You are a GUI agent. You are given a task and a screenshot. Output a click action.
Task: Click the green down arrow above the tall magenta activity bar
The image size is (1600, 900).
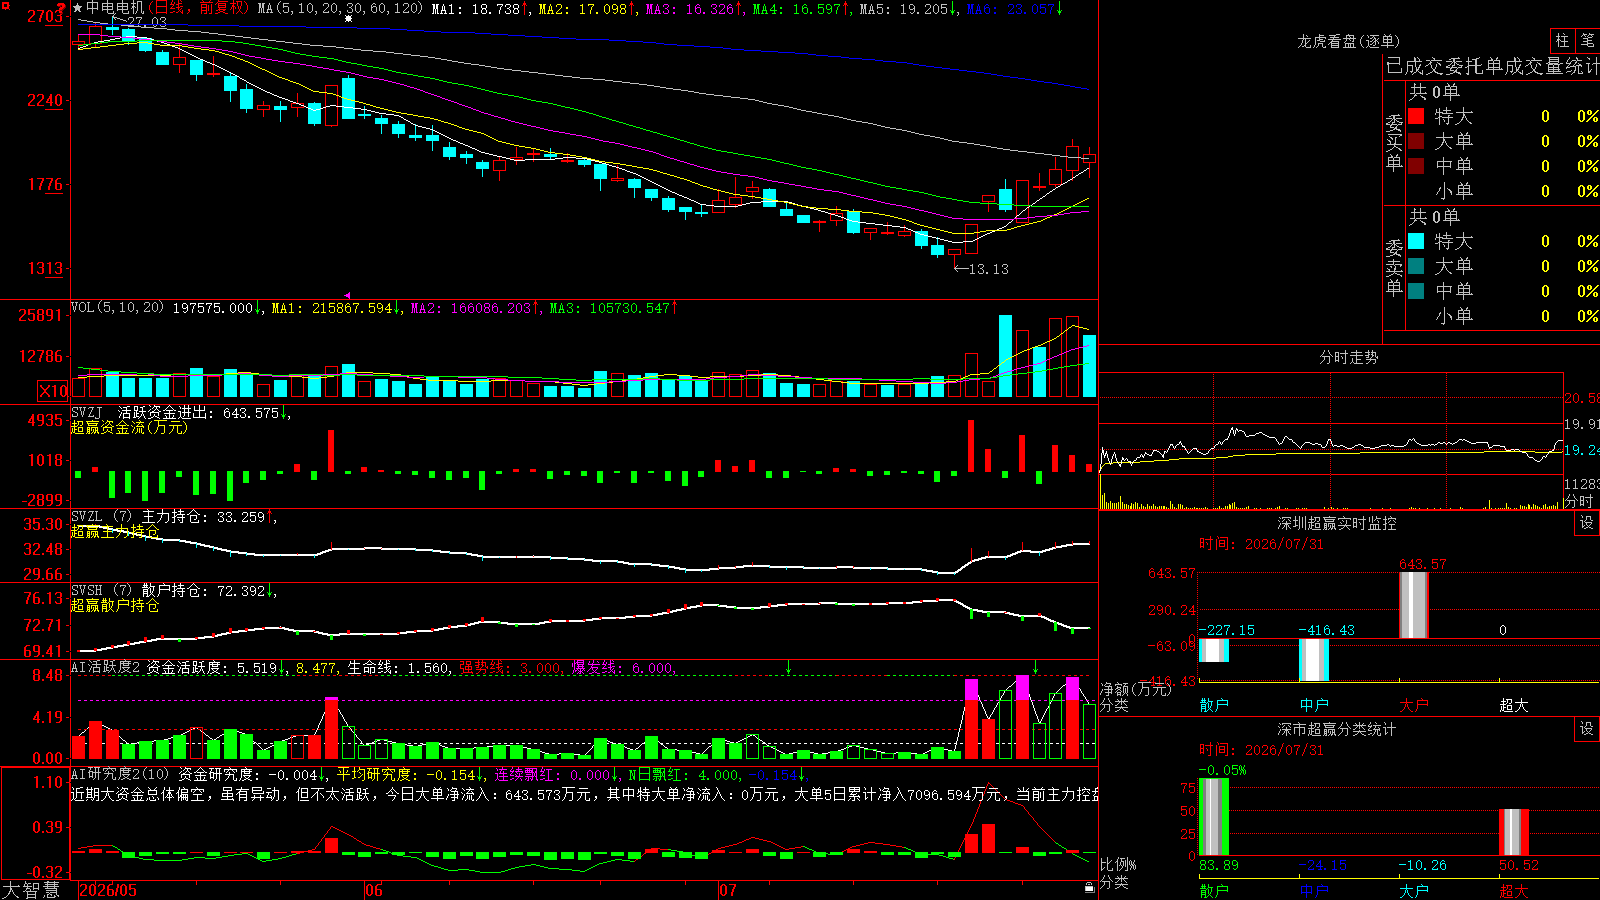(1035, 667)
